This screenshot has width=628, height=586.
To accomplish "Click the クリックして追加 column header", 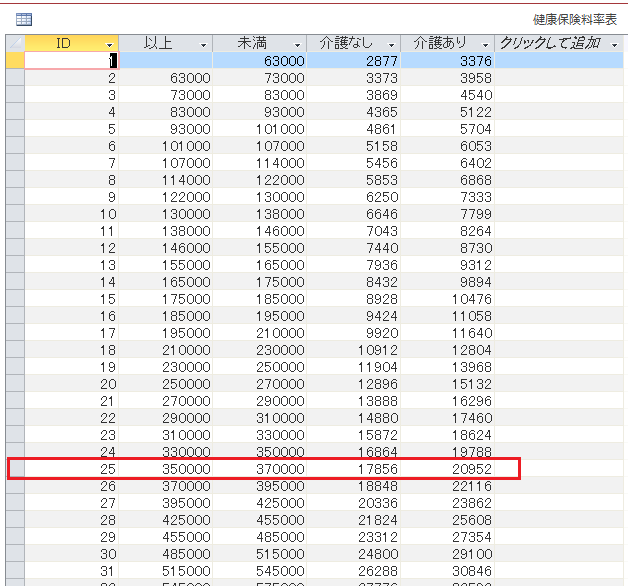I will tap(550, 43).
